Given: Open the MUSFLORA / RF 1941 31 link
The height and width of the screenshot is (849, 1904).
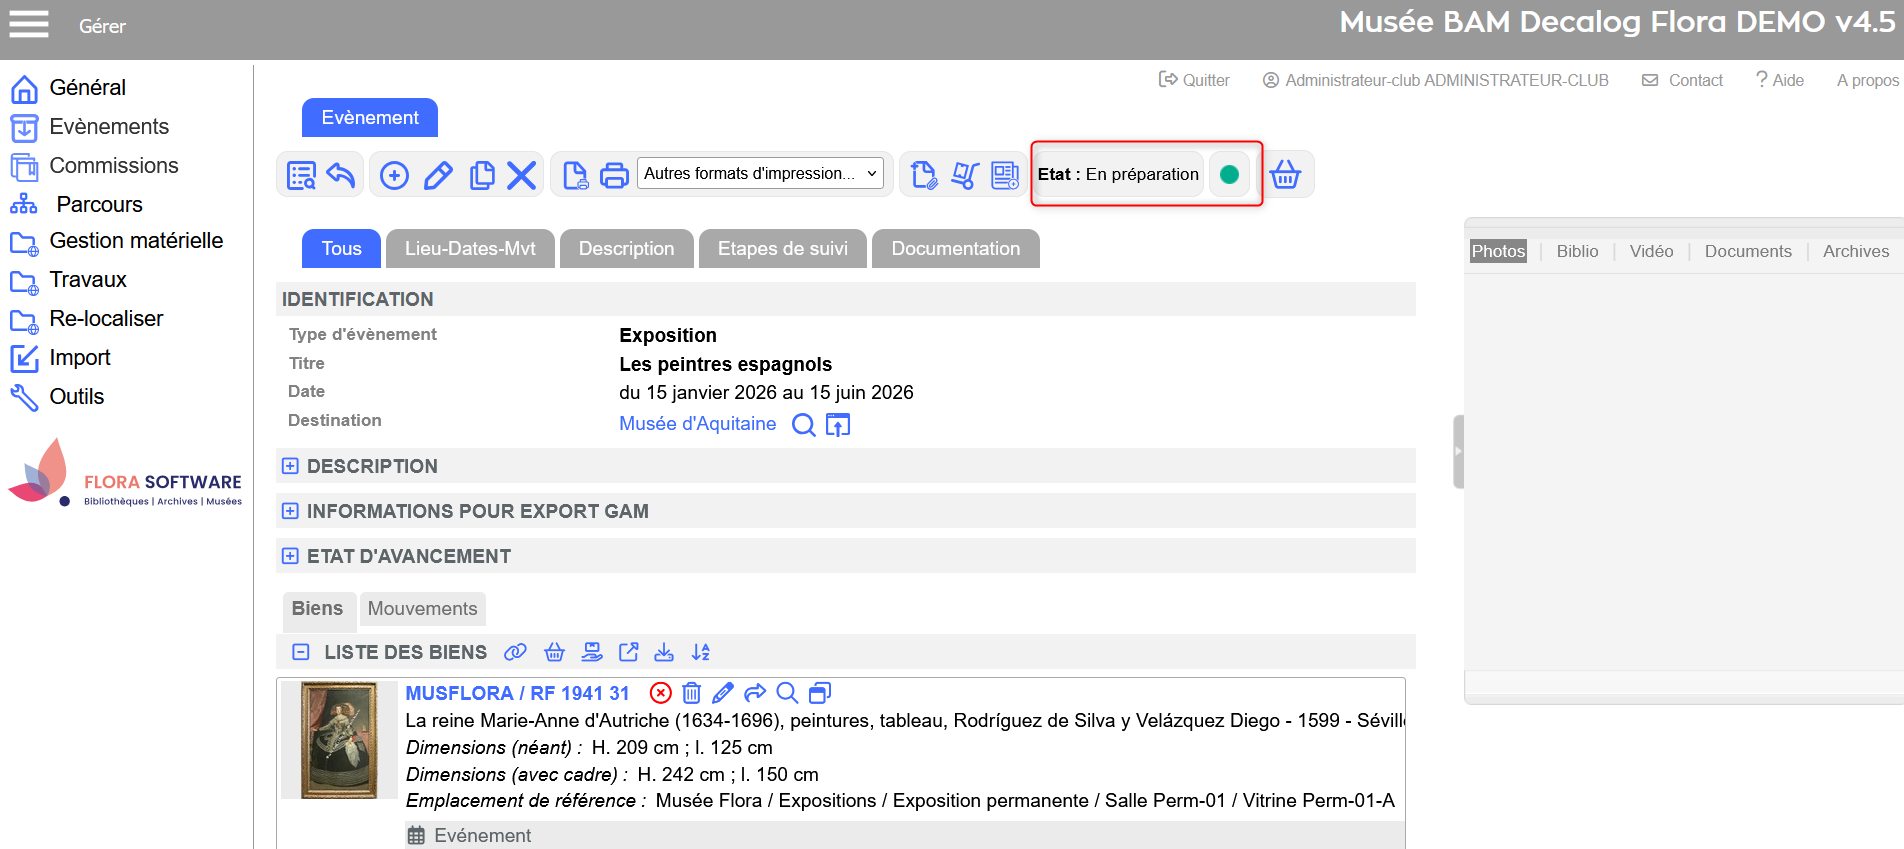Looking at the screenshot, I should coord(517,693).
